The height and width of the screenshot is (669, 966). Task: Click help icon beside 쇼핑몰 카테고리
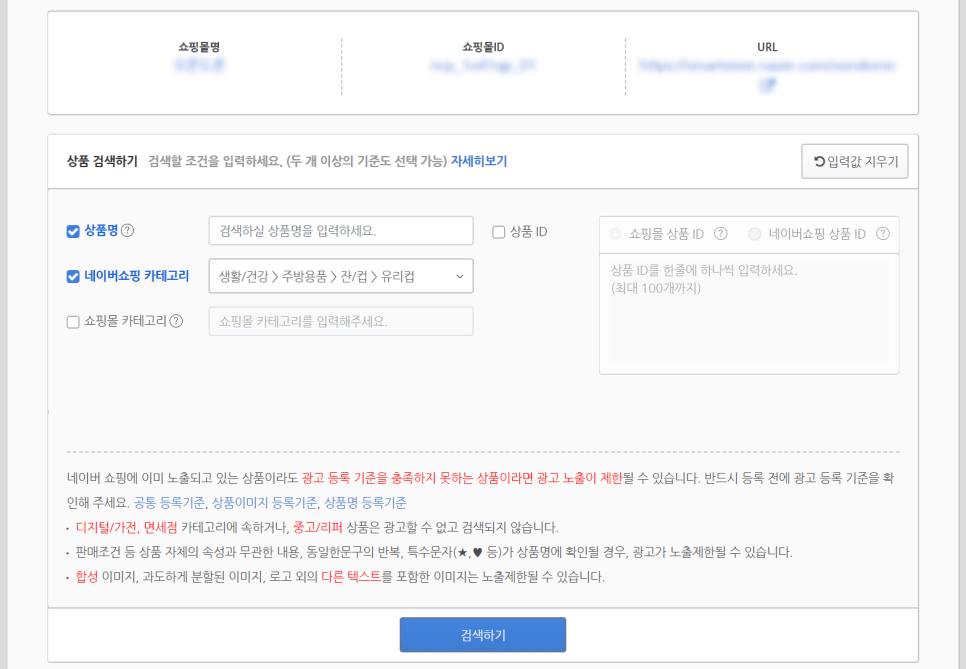[176, 321]
